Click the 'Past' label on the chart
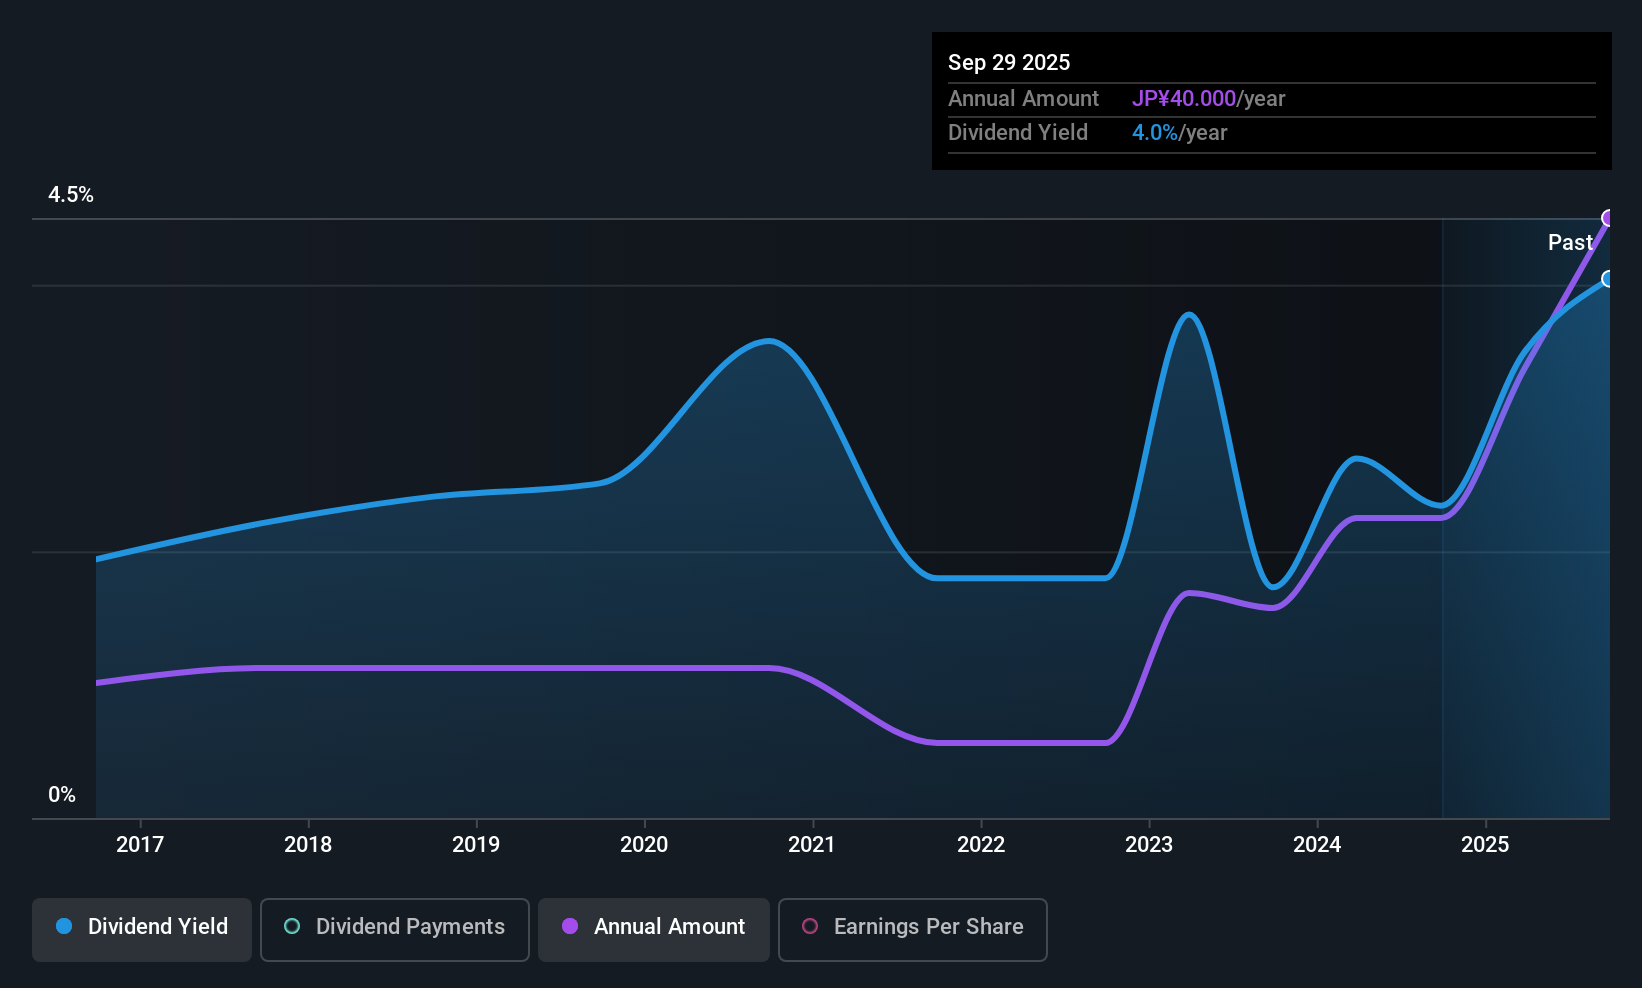 click(1570, 242)
